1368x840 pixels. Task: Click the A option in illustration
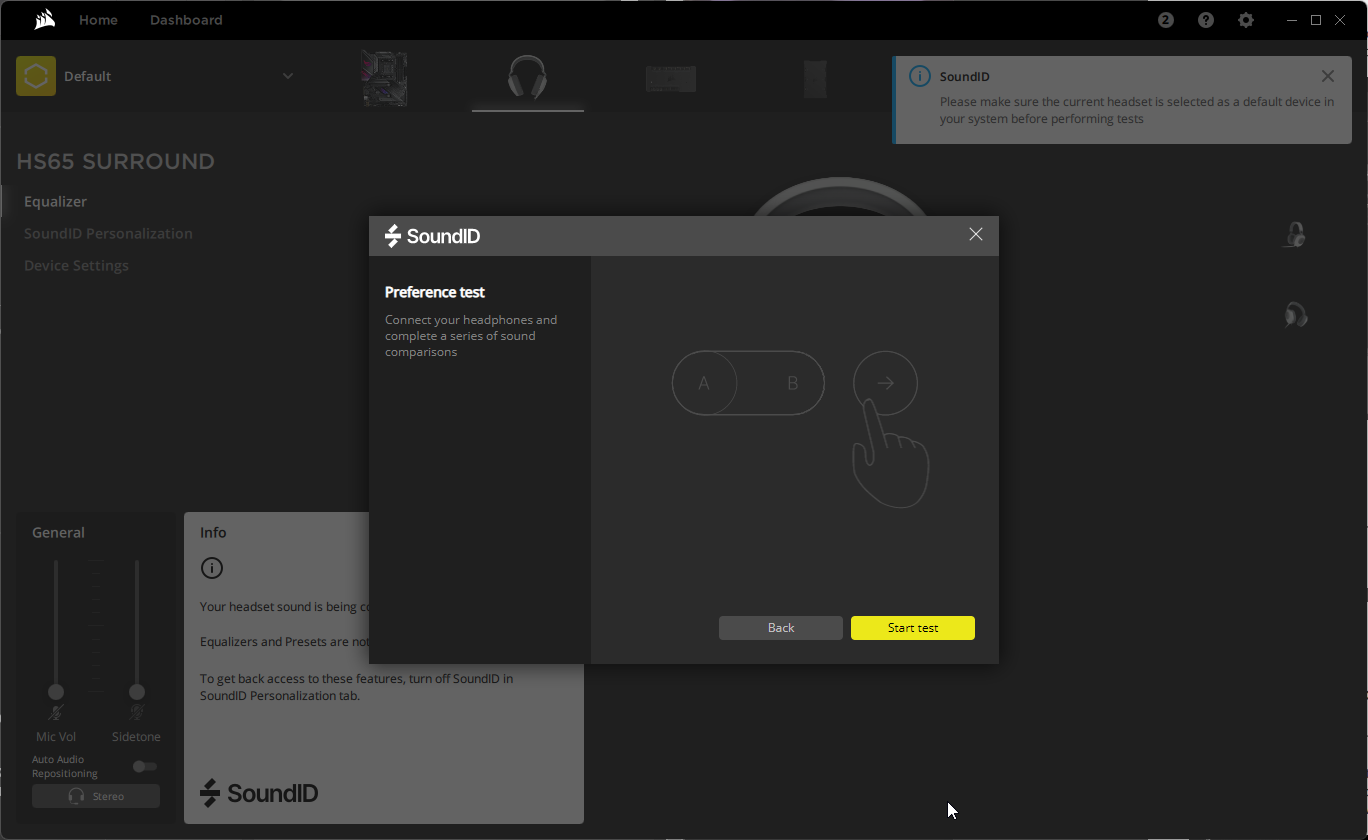(x=704, y=383)
